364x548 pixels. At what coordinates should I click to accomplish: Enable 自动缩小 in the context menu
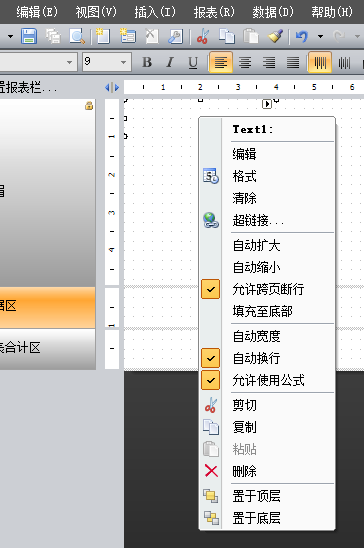click(267, 267)
